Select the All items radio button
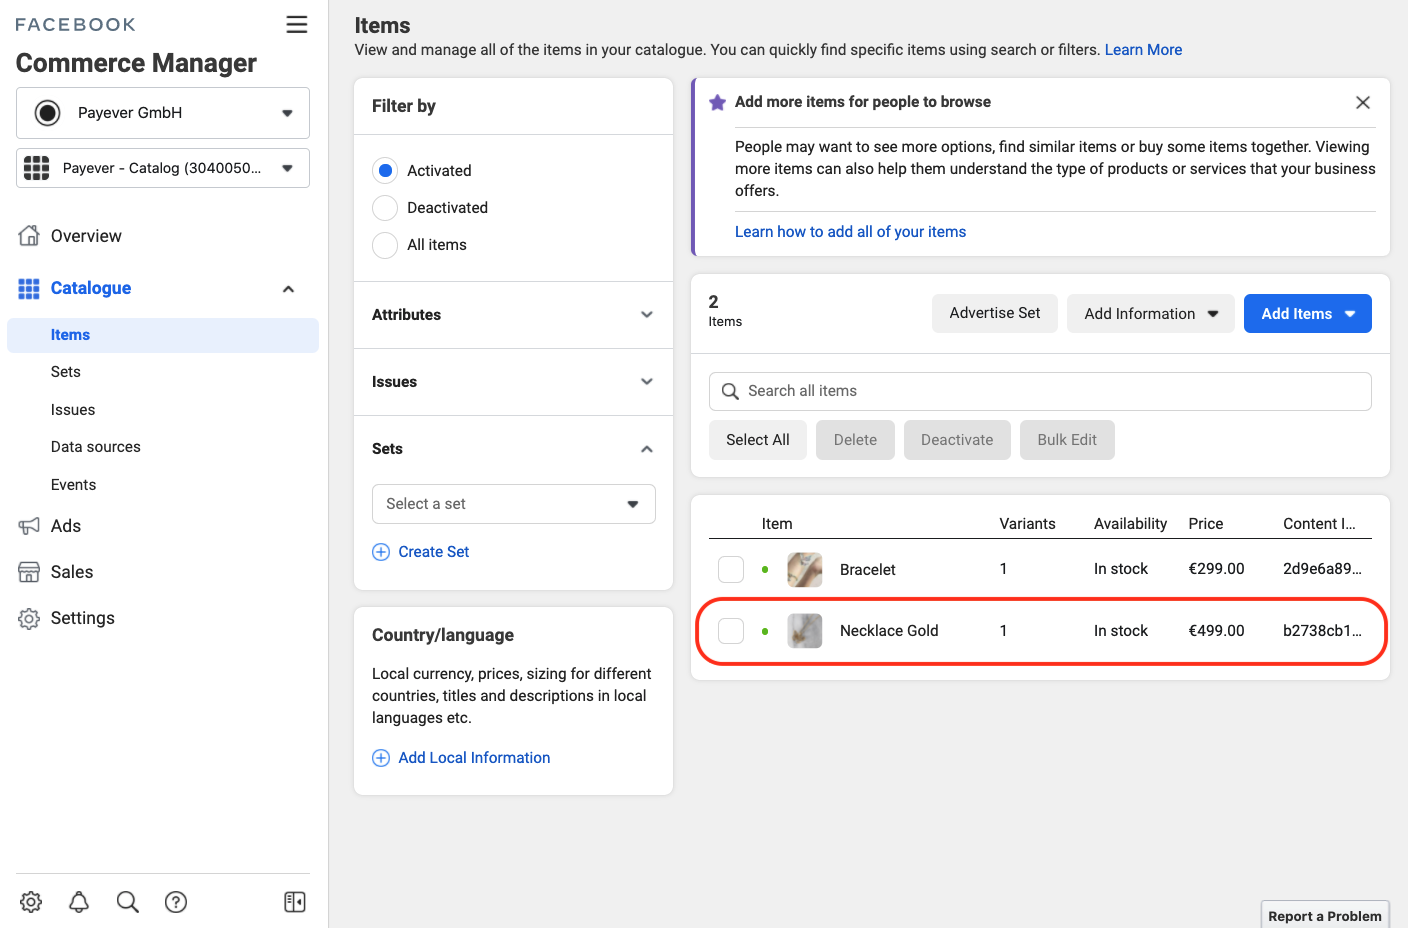This screenshot has width=1408, height=928. pyautogui.click(x=385, y=245)
